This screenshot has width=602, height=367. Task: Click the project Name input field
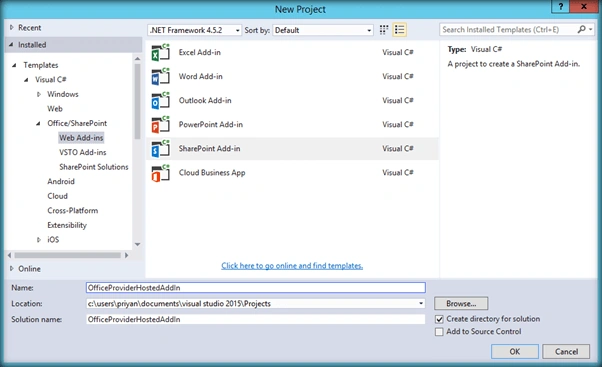point(256,288)
